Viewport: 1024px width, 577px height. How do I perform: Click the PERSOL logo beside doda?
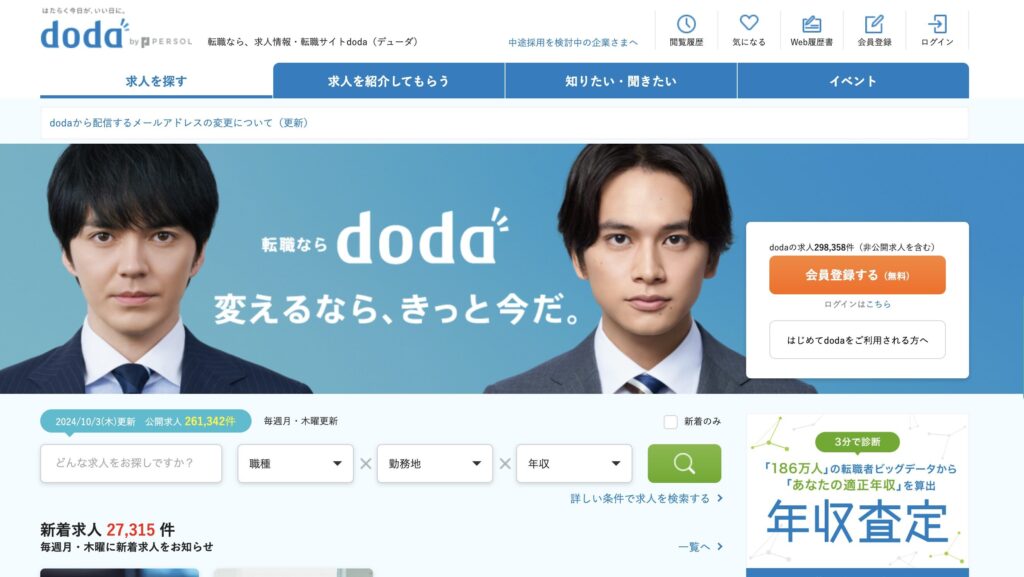click(x=167, y=42)
